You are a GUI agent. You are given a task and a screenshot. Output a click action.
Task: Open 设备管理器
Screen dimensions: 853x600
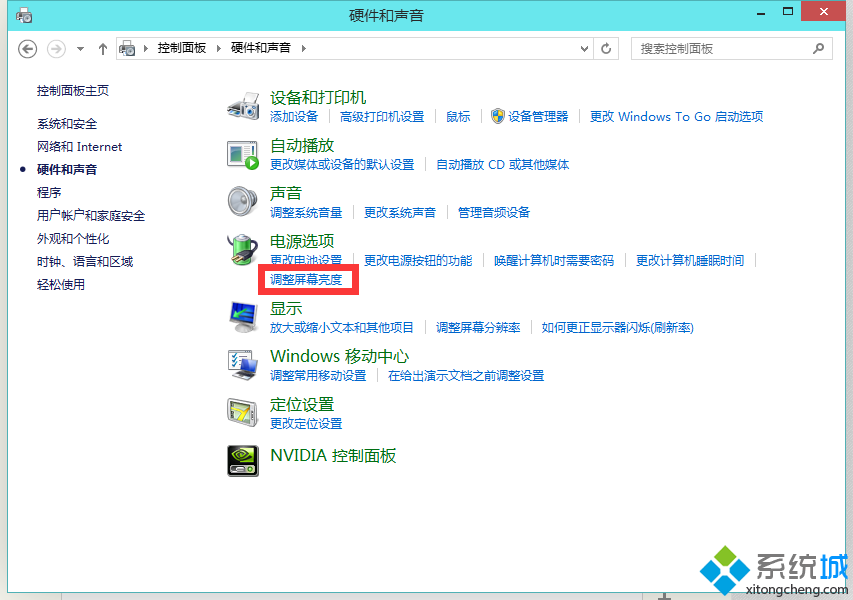[x=539, y=116]
